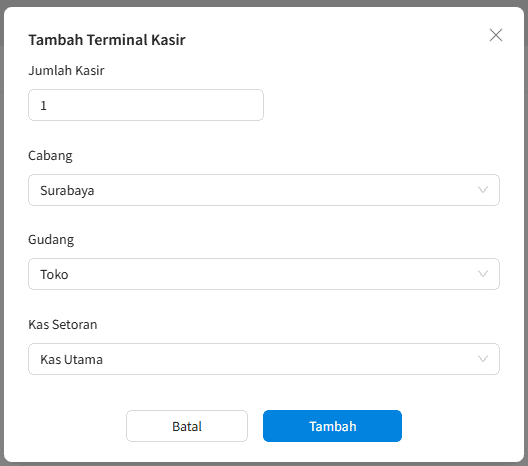Click the Tambah Terminal Kasir dialog title

coord(107,40)
